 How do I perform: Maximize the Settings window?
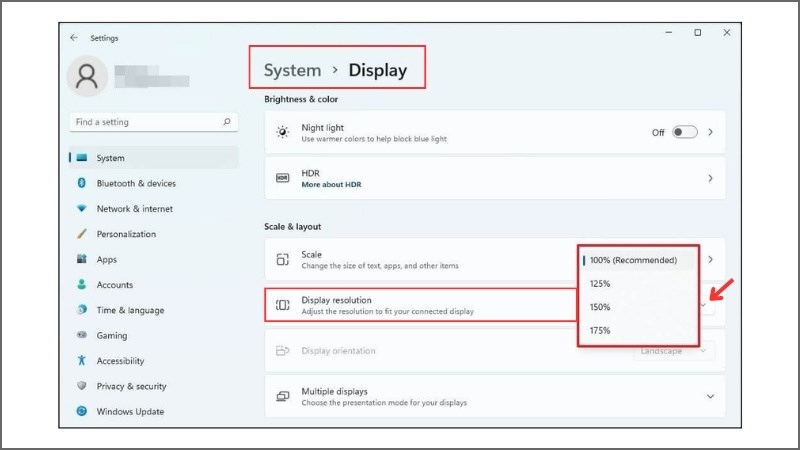pos(697,32)
